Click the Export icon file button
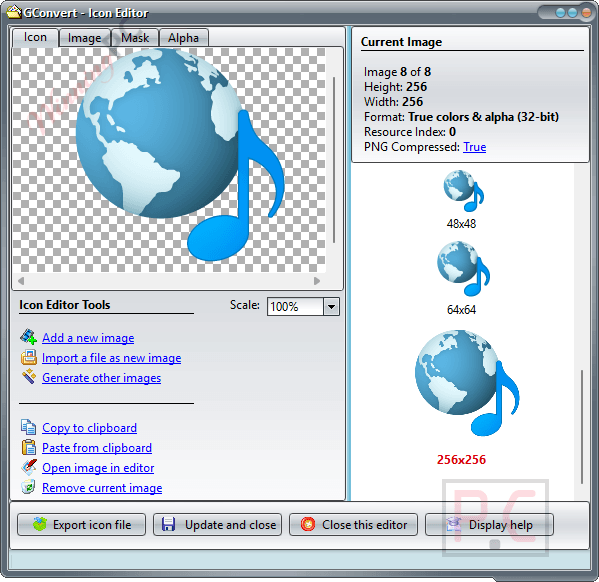Screen dimensions: 599x582 (x=81, y=524)
